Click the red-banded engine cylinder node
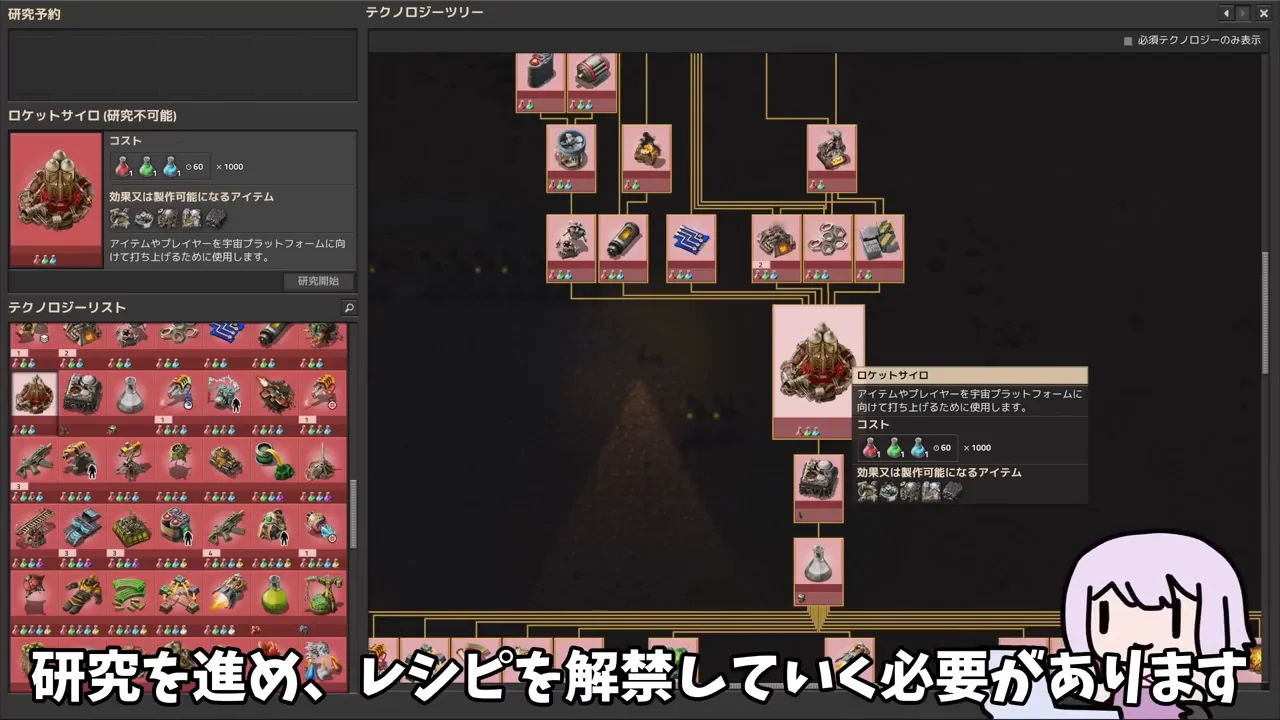The image size is (1280, 720). click(x=592, y=82)
